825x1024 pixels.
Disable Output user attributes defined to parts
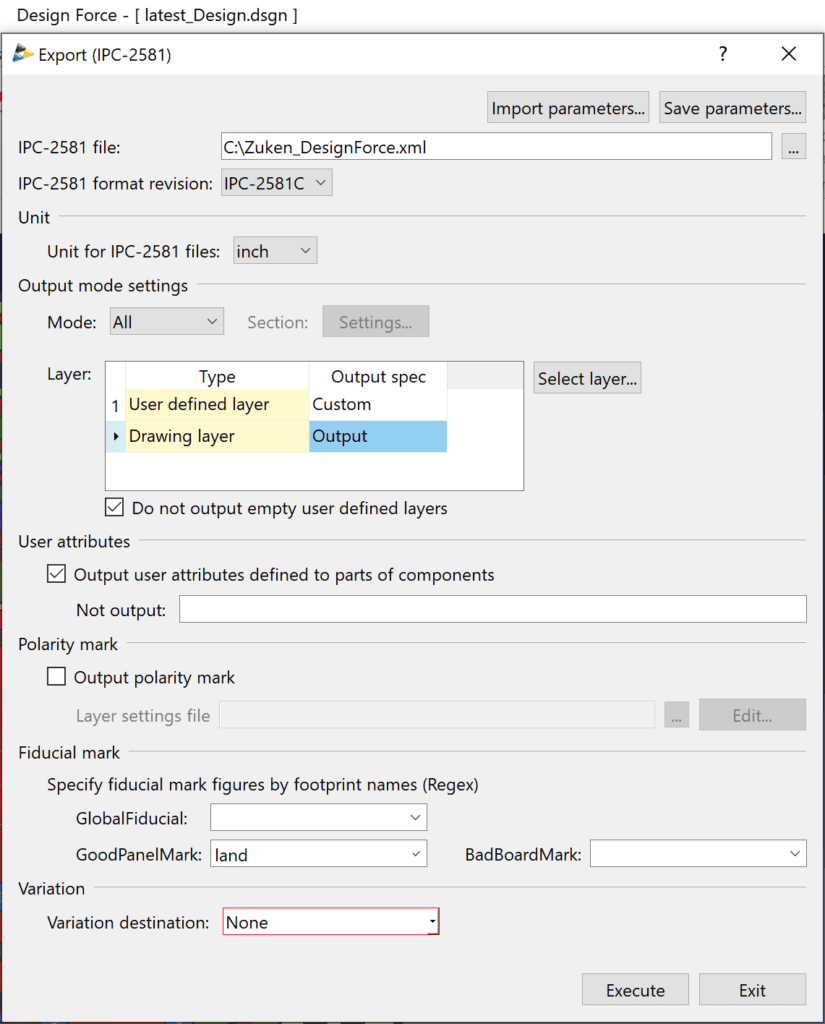pos(55,574)
